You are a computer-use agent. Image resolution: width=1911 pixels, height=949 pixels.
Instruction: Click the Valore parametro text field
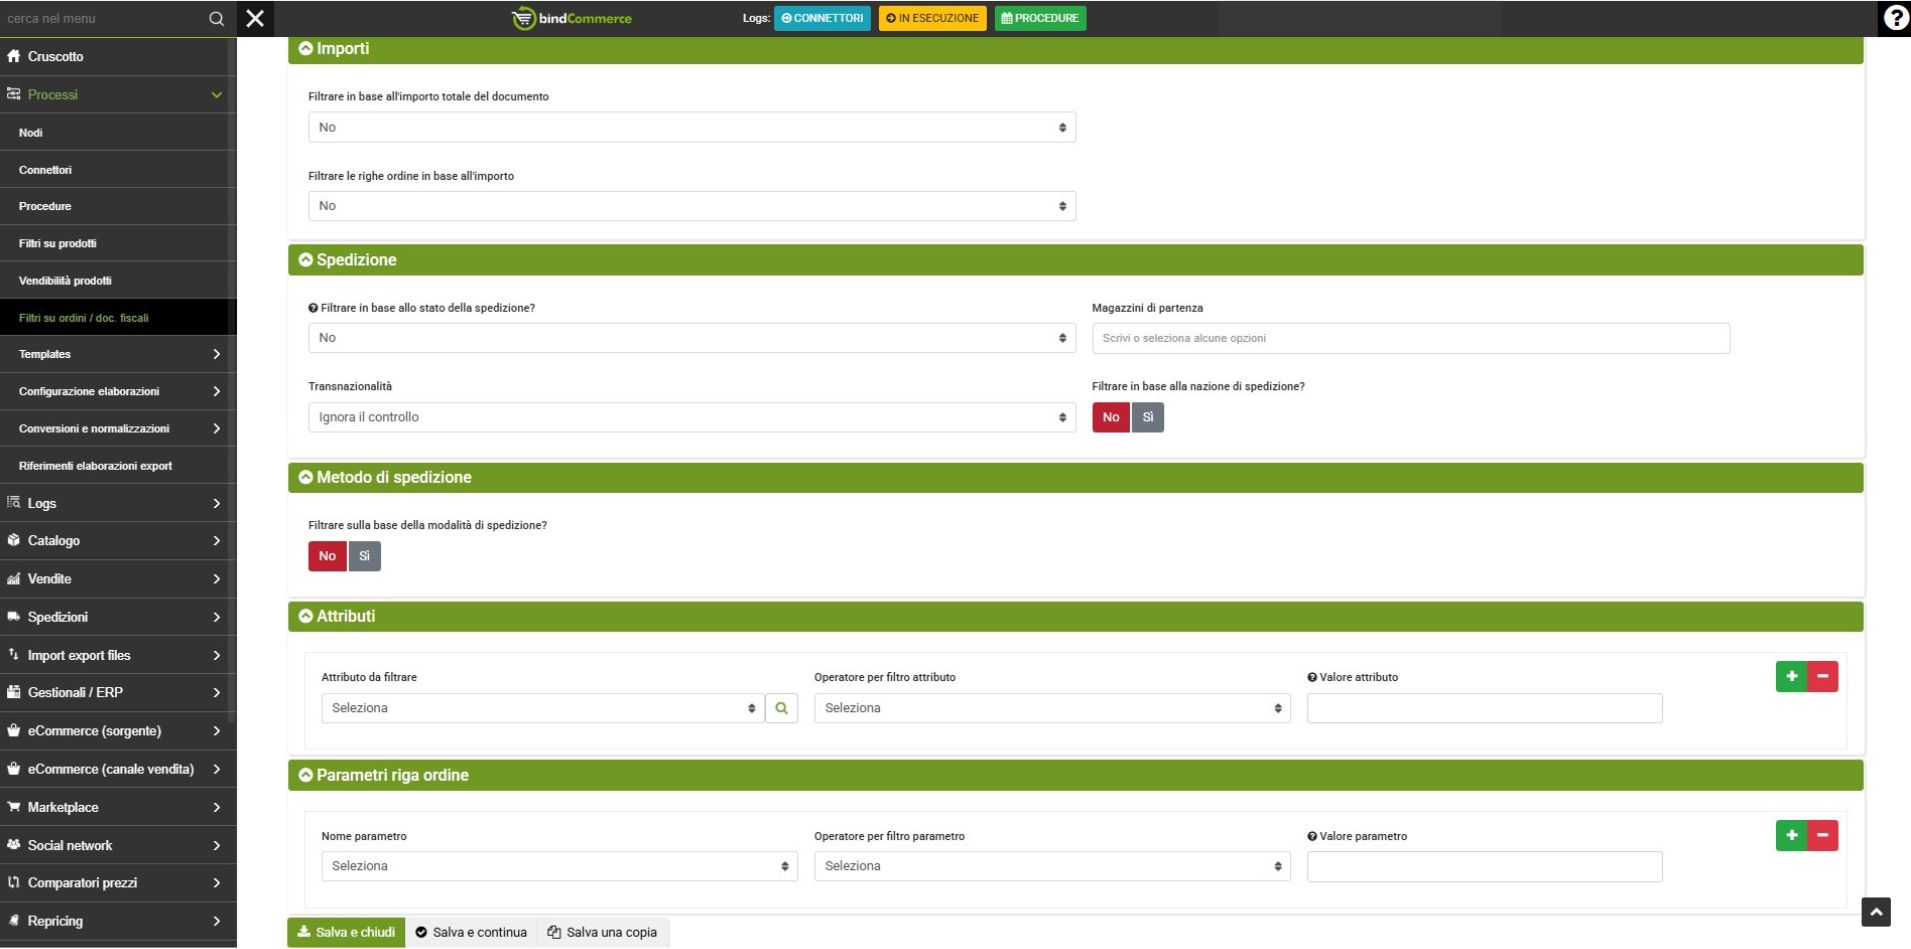pos(1484,866)
